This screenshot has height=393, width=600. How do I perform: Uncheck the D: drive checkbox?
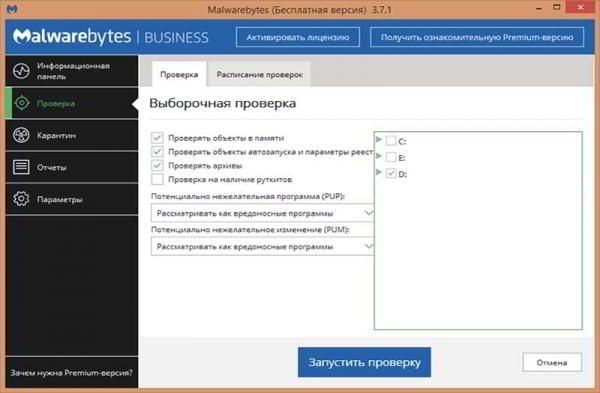(x=391, y=173)
